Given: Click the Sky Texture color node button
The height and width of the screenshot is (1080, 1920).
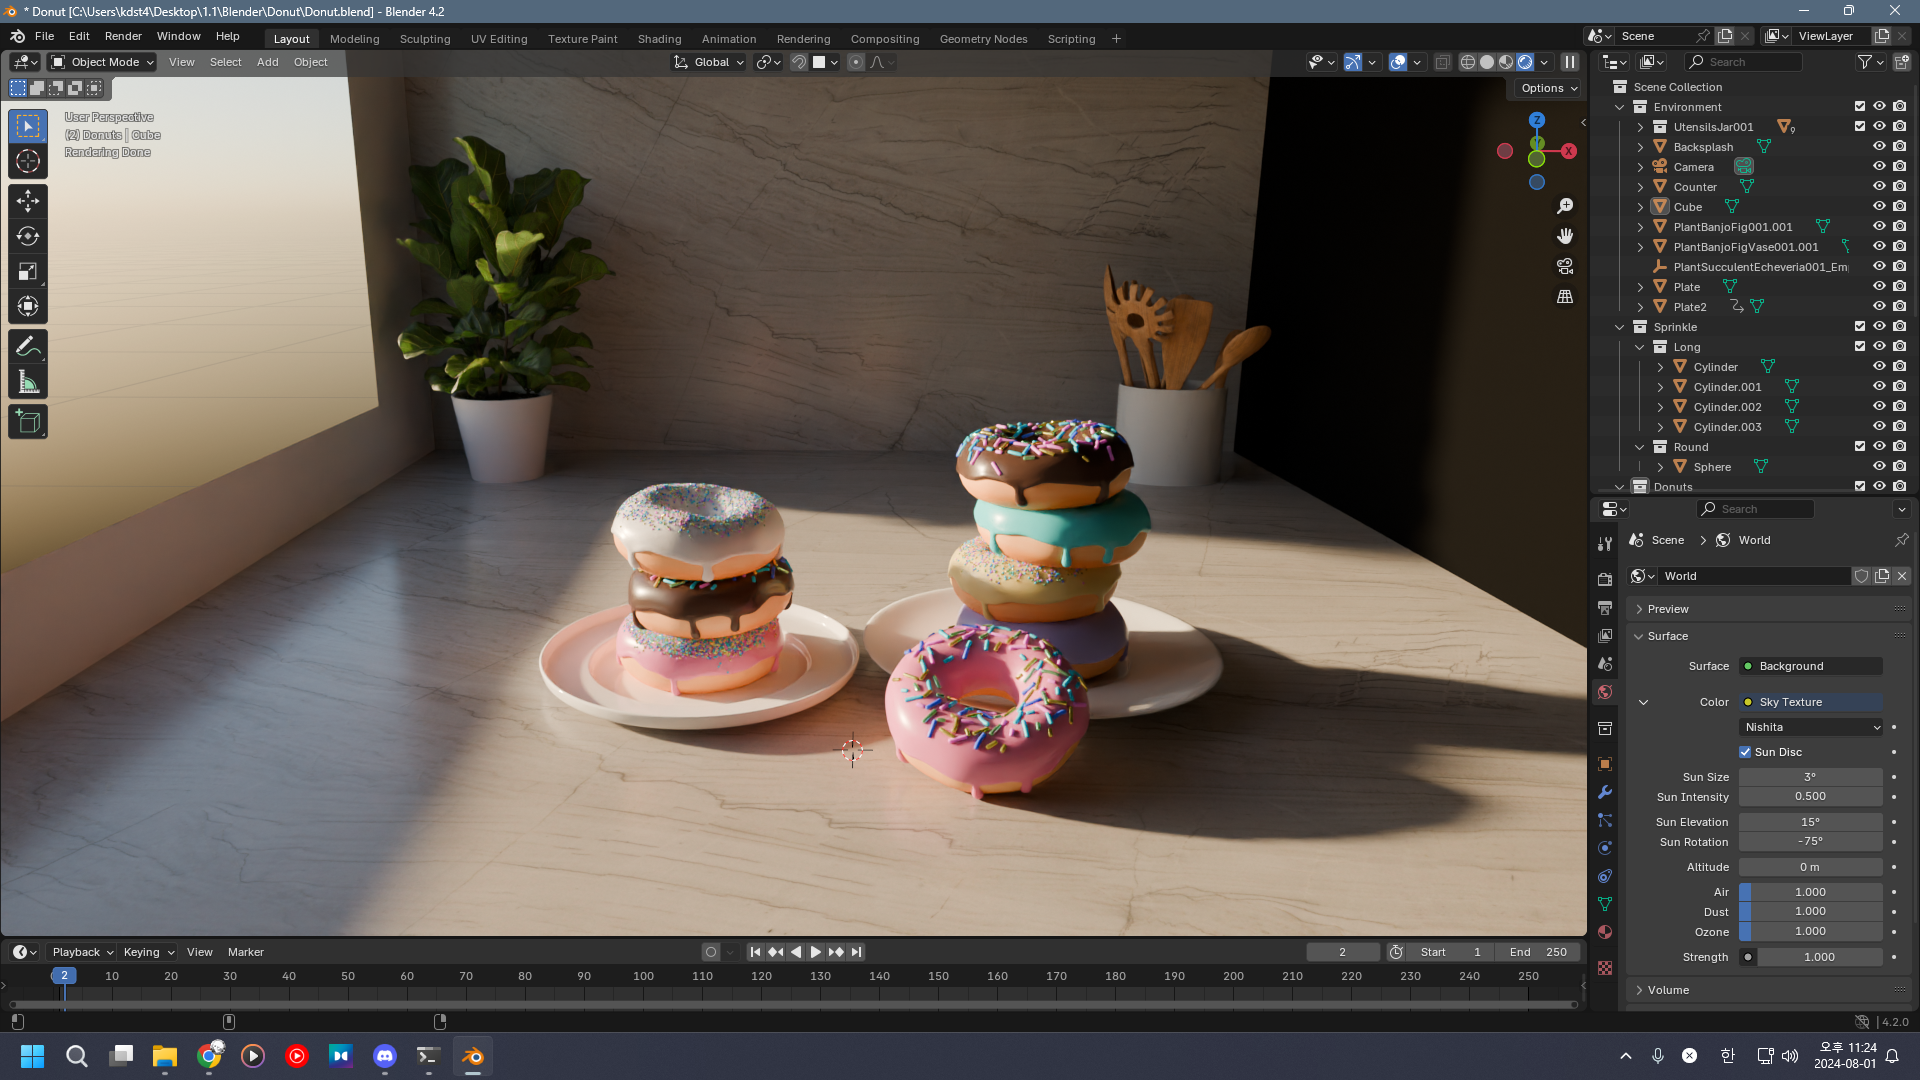Looking at the screenshot, I should [1810, 702].
